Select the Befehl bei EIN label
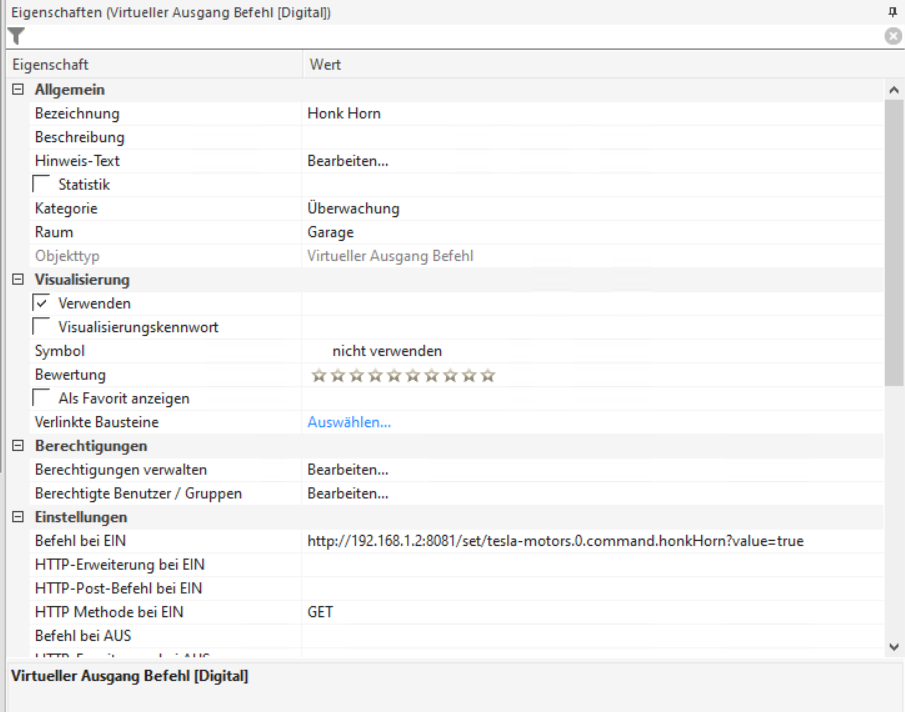Viewport: 905px width, 712px height. tap(80, 541)
